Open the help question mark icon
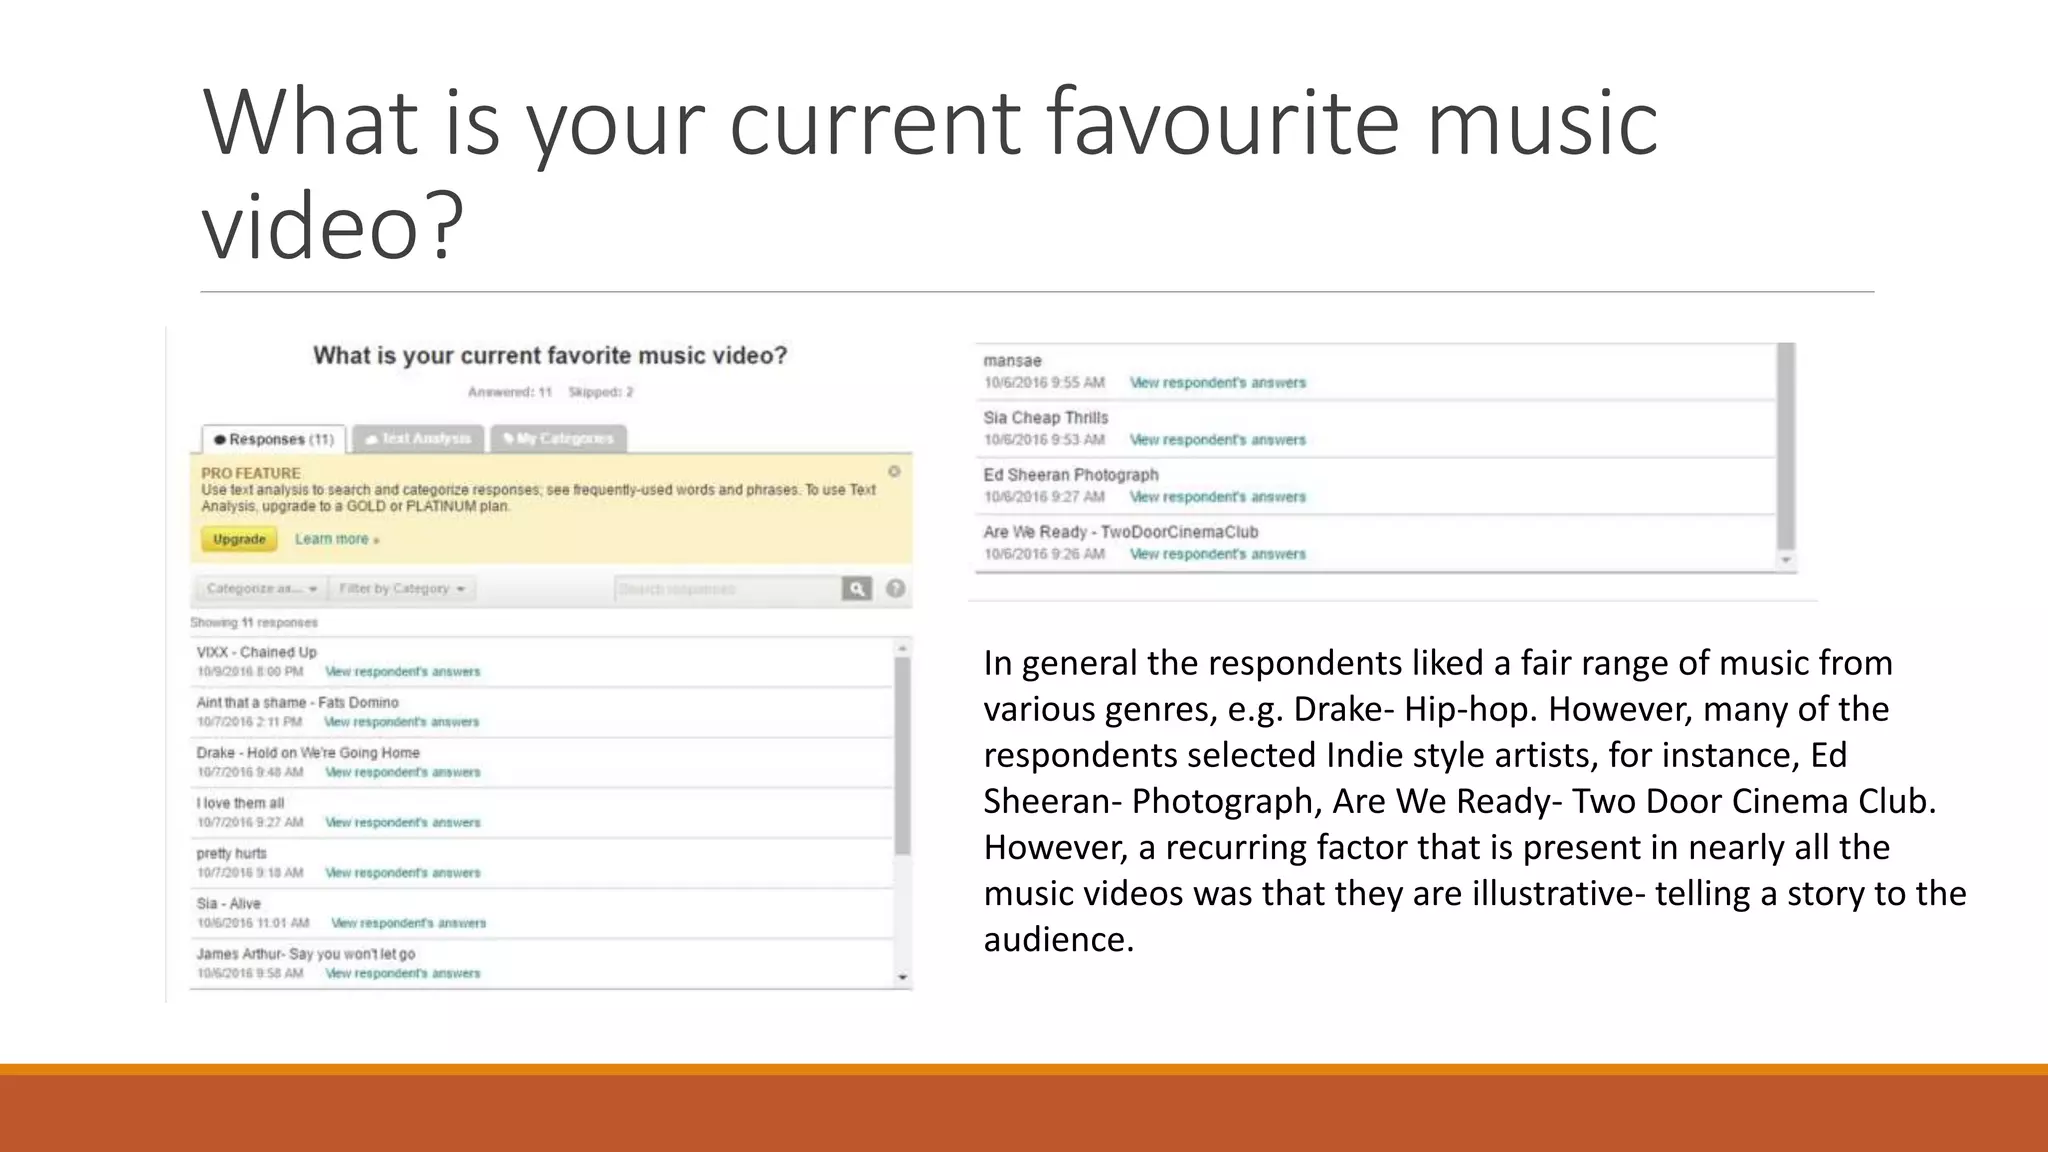2048x1152 pixels. tap(895, 589)
